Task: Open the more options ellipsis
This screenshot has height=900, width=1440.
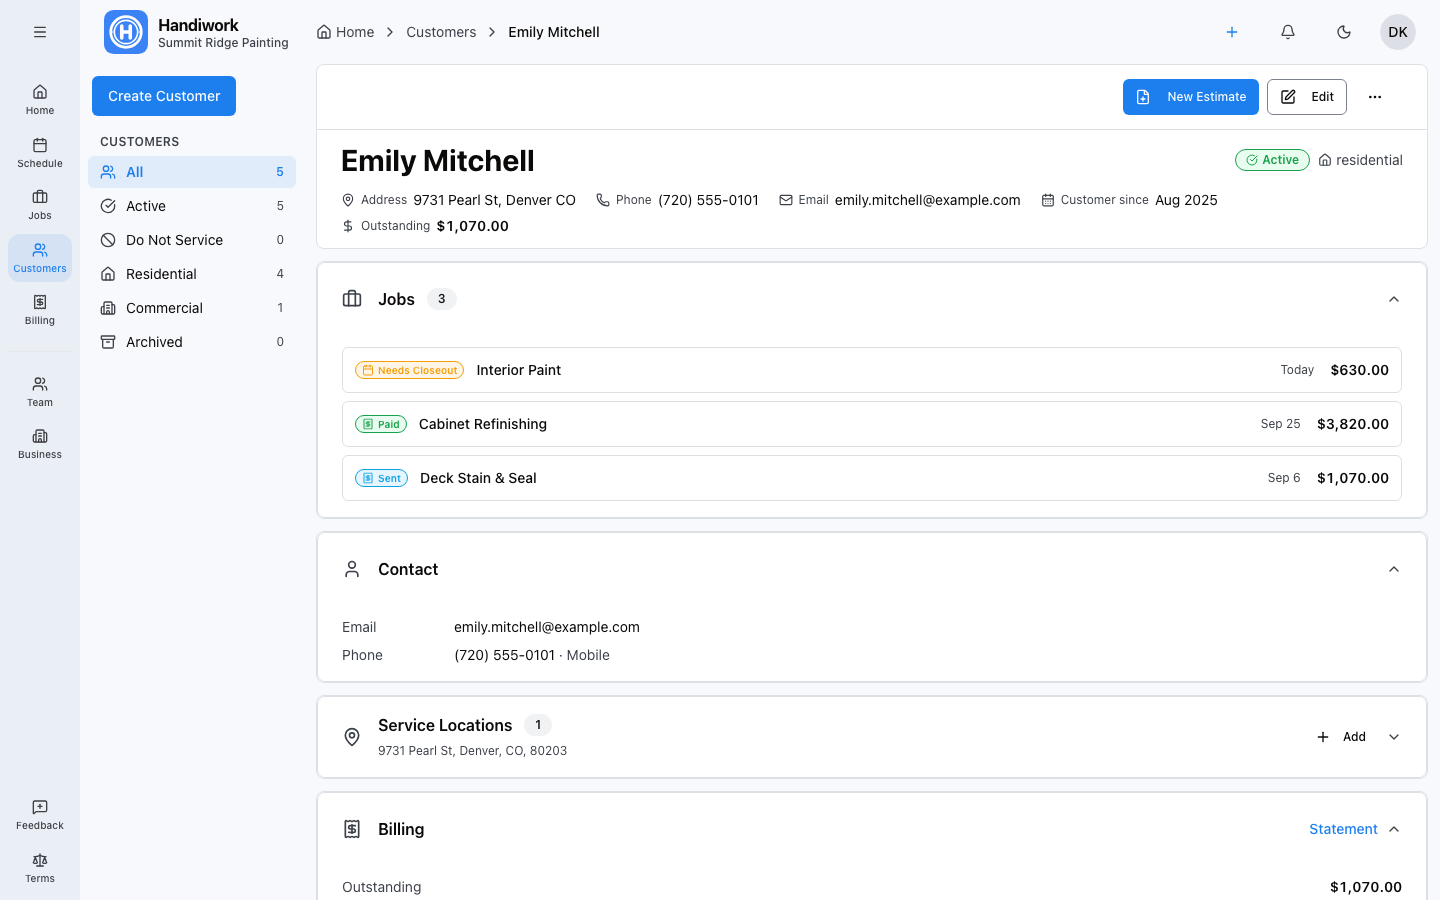Action: tap(1375, 97)
